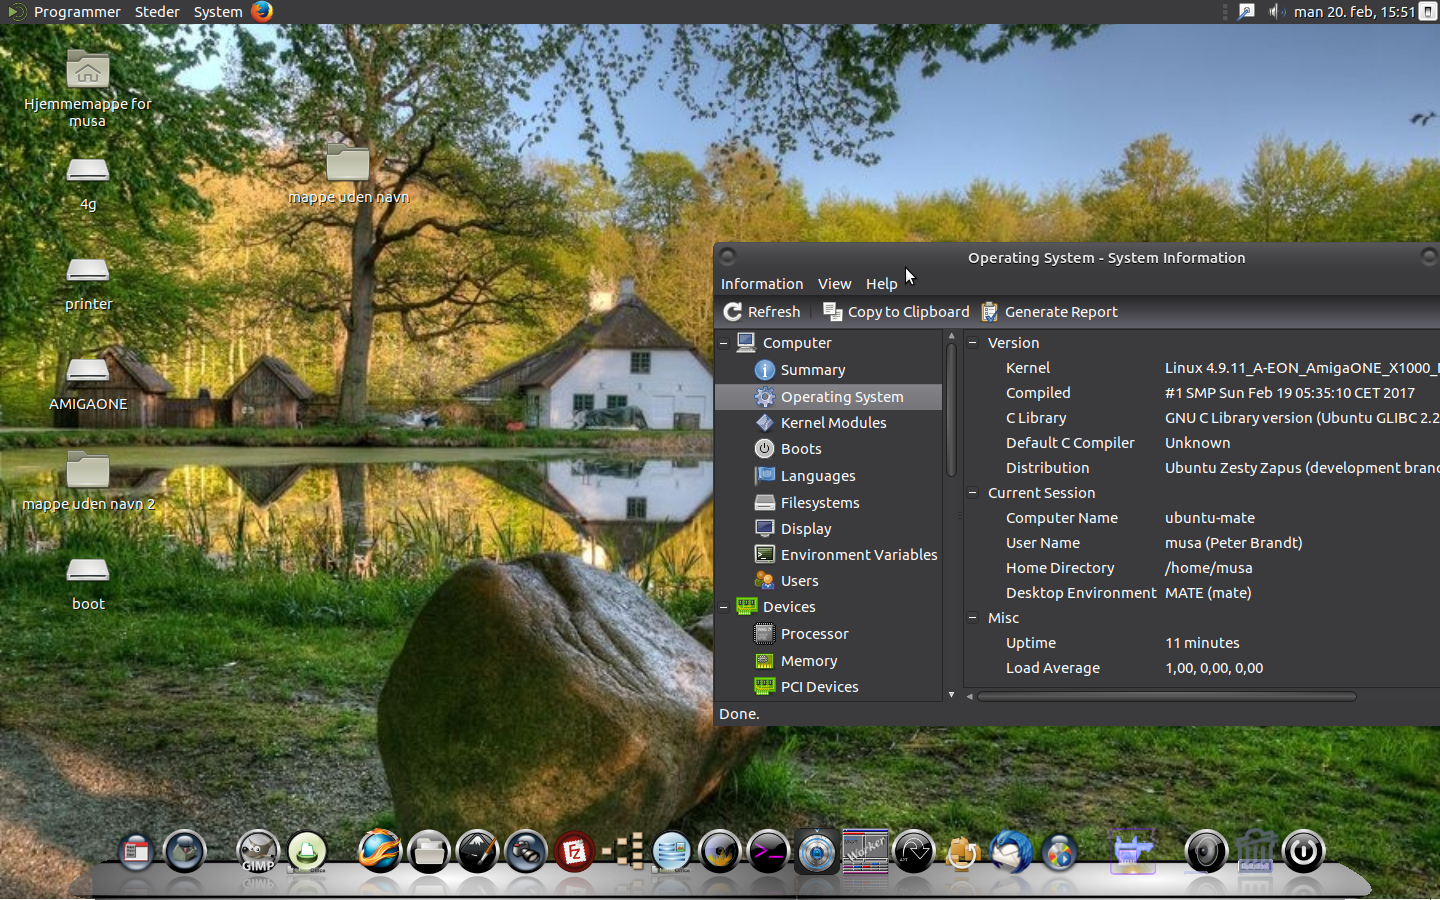Screen dimensions: 1440x900
Task: Click Copy to Clipboard
Action: (x=896, y=312)
